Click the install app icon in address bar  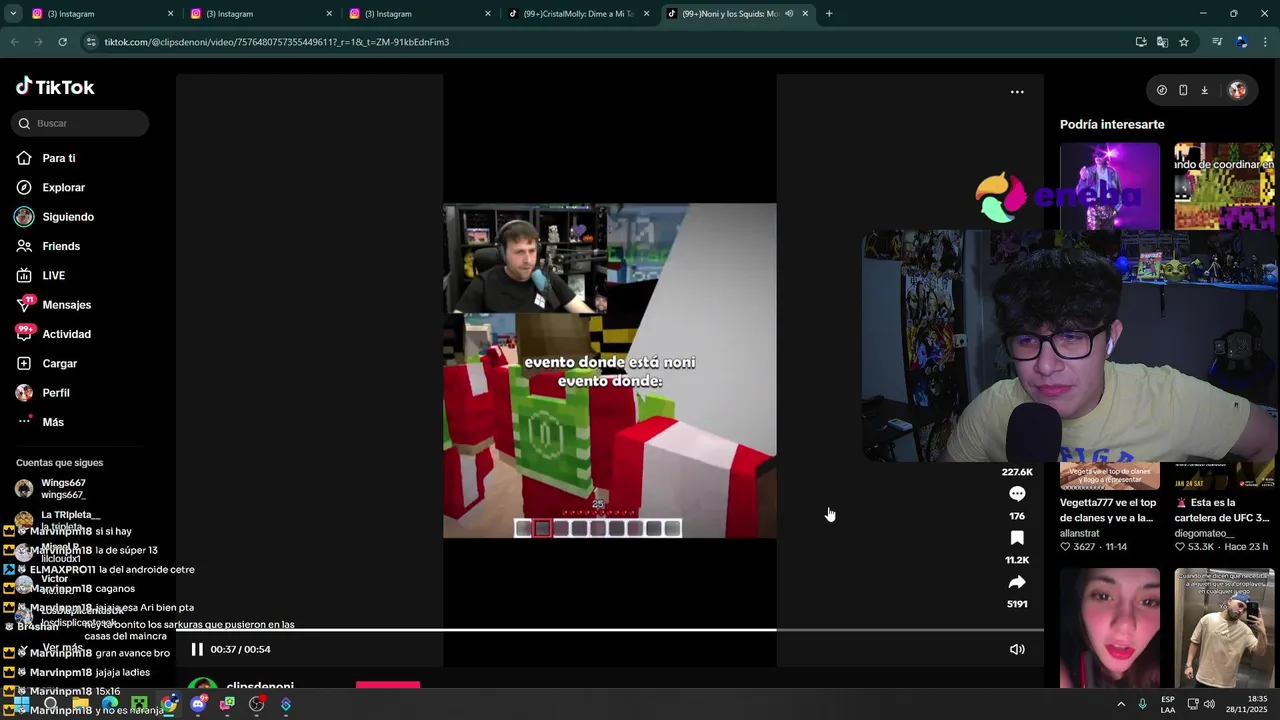[1141, 42]
